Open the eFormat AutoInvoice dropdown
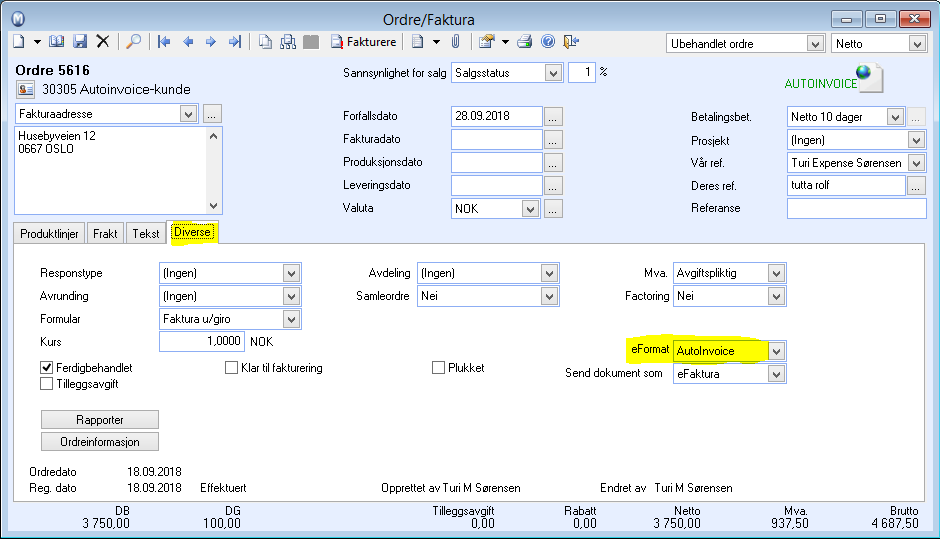 [x=776, y=351]
